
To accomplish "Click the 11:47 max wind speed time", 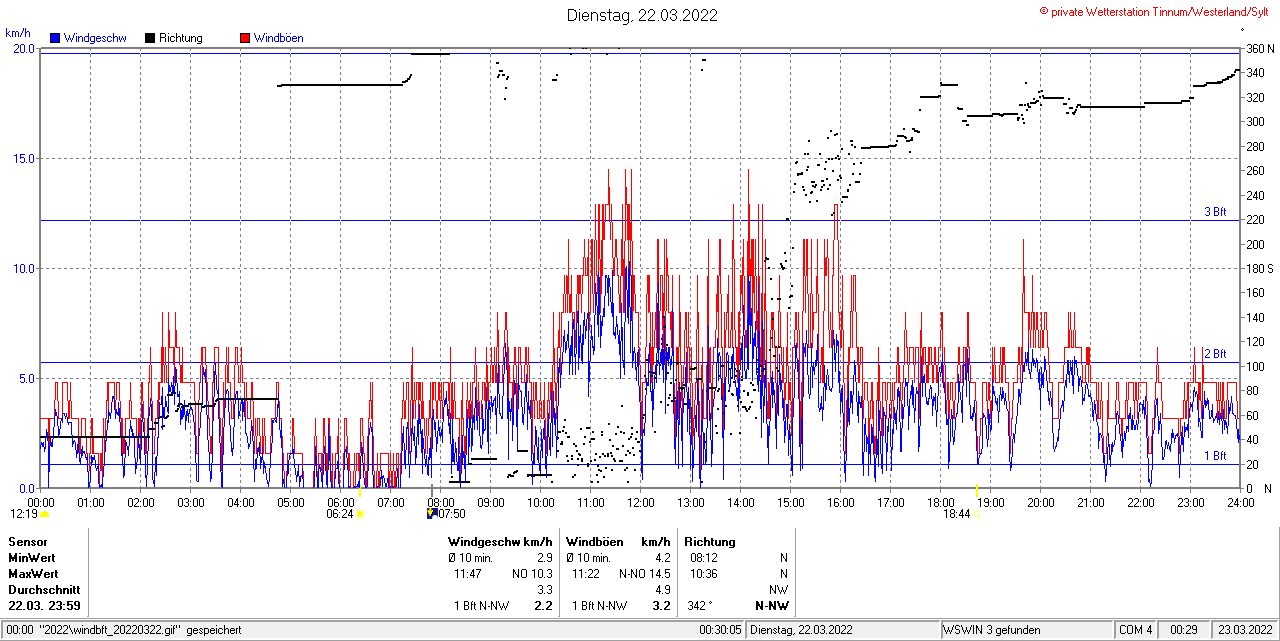I will (x=468, y=574).
